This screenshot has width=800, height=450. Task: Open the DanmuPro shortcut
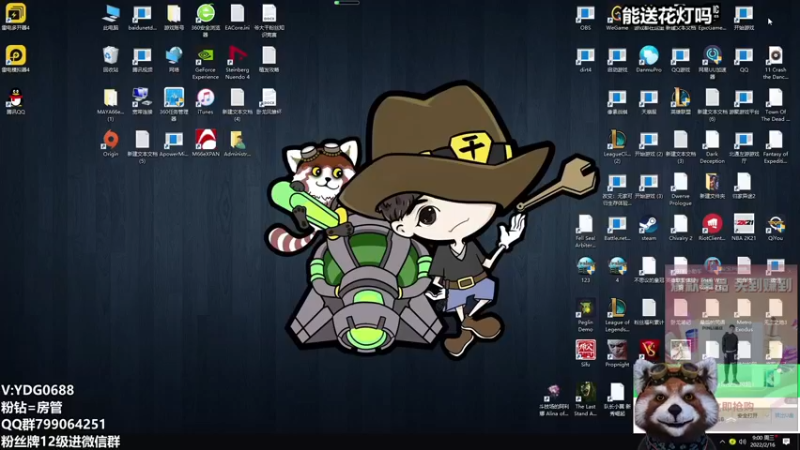coord(648,59)
